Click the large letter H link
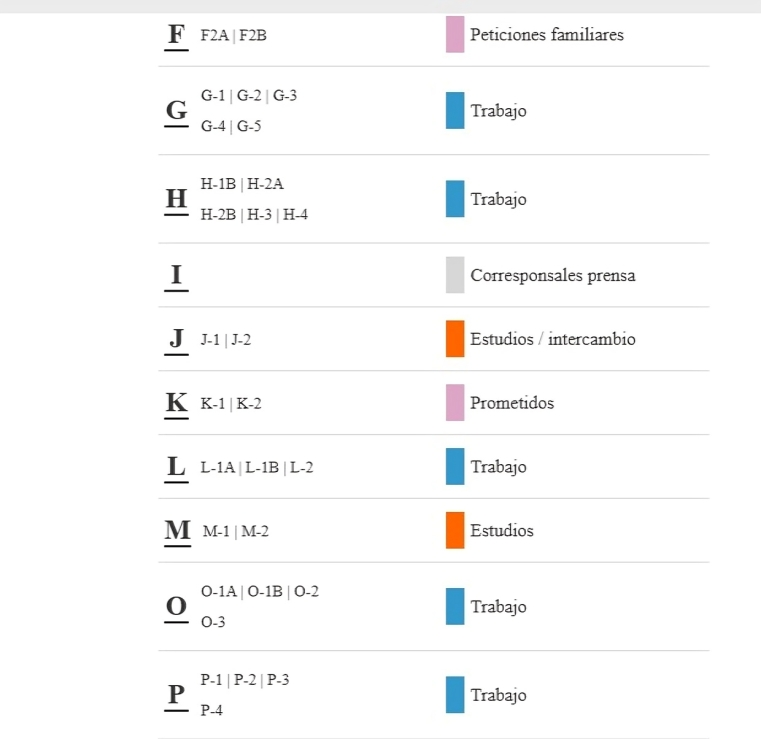The image size is (761, 739). tap(176, 199)
